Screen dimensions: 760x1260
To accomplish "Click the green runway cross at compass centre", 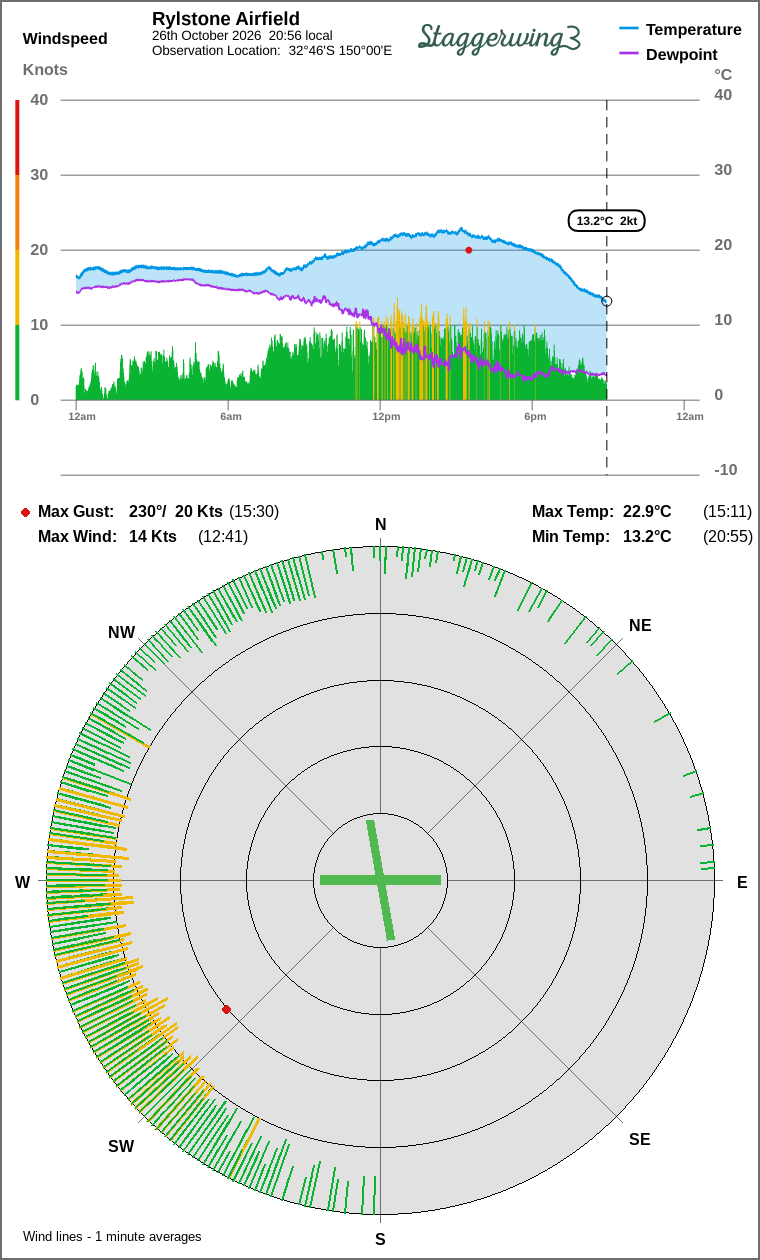I will pos(380,880).
